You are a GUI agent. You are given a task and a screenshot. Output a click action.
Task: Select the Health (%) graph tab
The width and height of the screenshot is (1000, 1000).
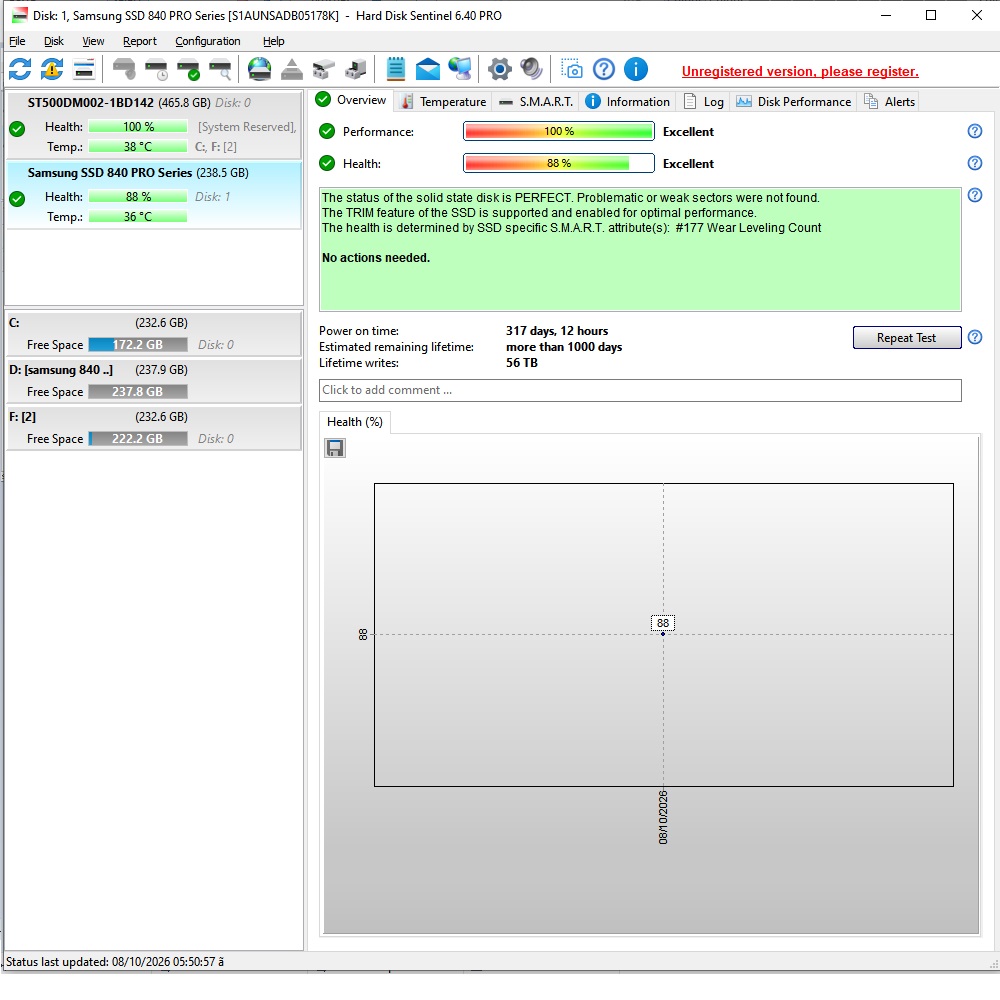(355, 422)
